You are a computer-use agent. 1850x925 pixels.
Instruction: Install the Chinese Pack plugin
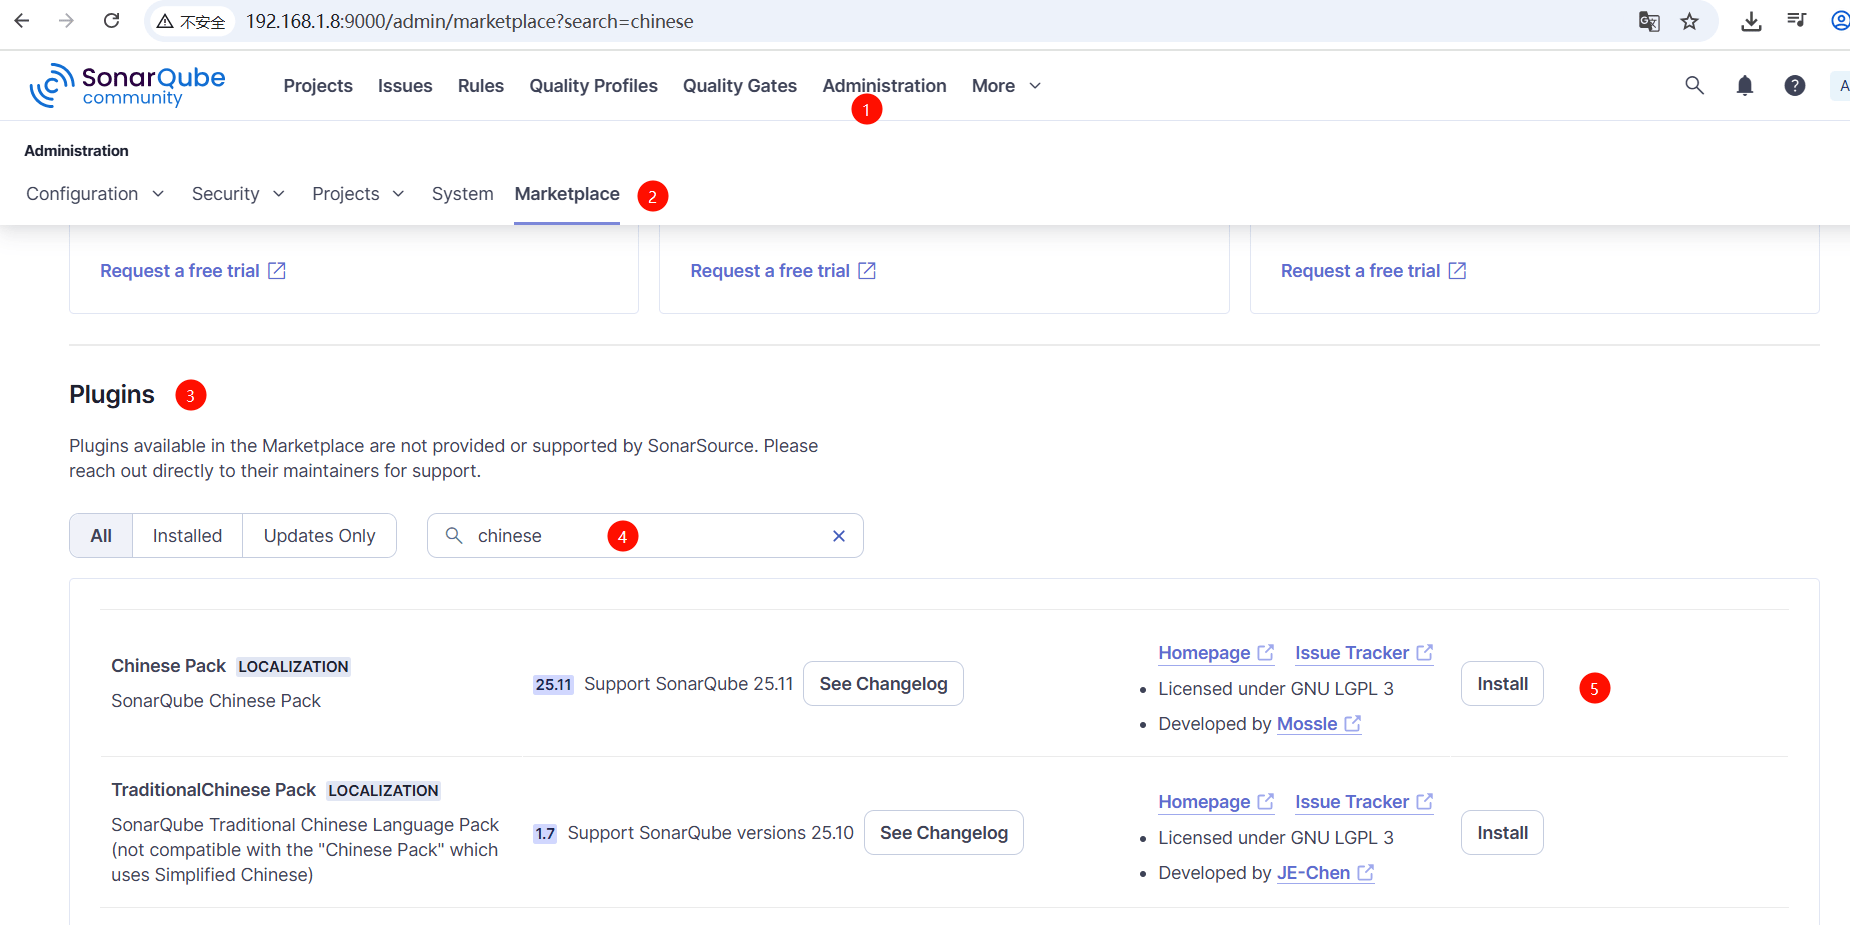point(1502,684)
